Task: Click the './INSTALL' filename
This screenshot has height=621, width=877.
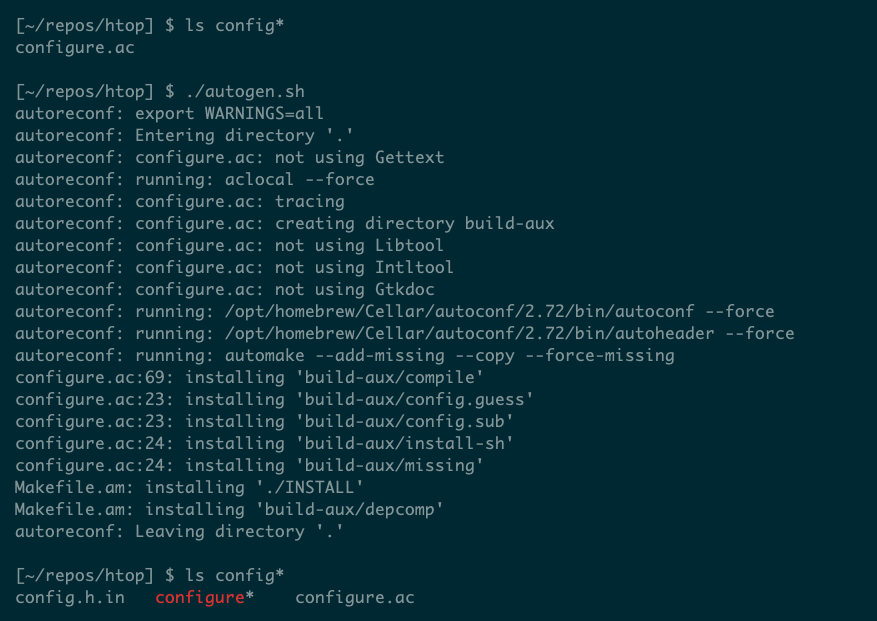Action: (304, 488)
